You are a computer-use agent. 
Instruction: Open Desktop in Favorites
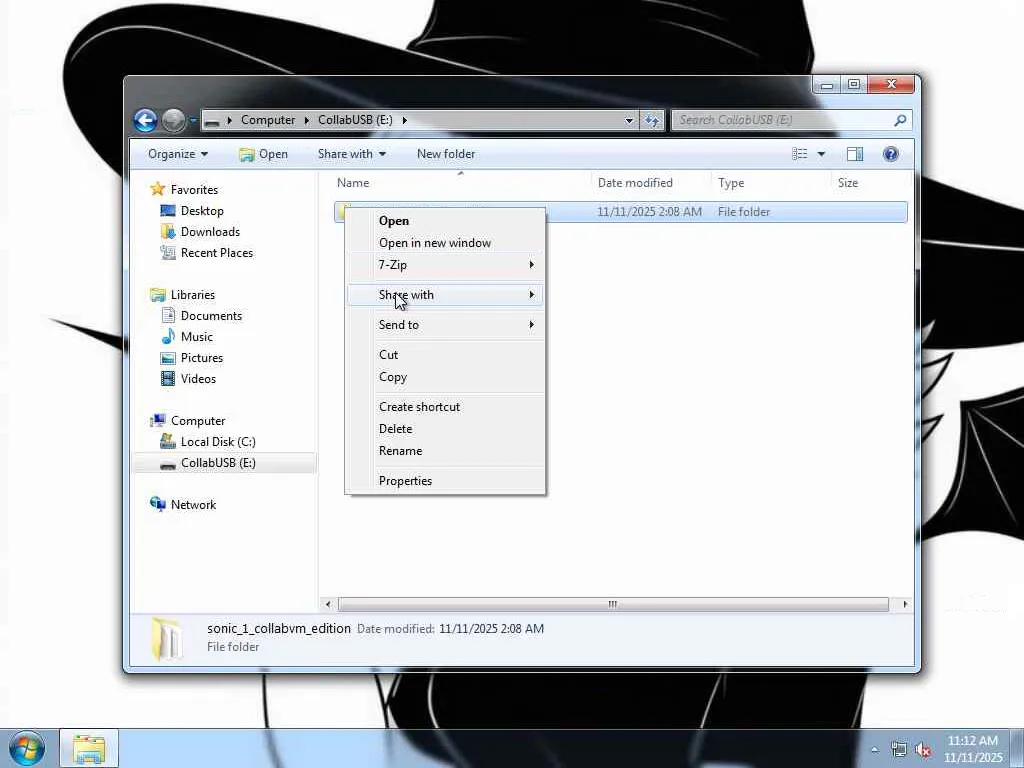[202, 211]
